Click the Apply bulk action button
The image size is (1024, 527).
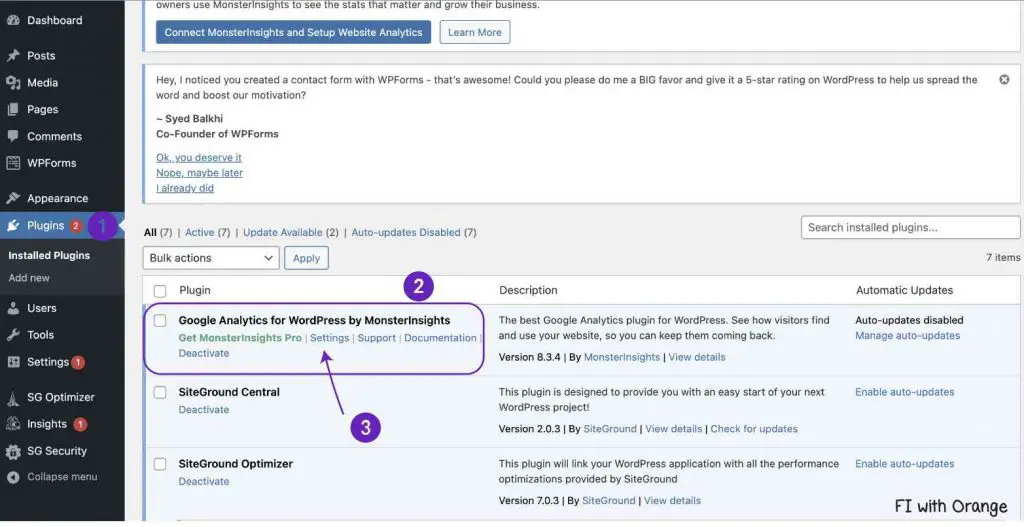pyautogui.click(x=306, y=258)
